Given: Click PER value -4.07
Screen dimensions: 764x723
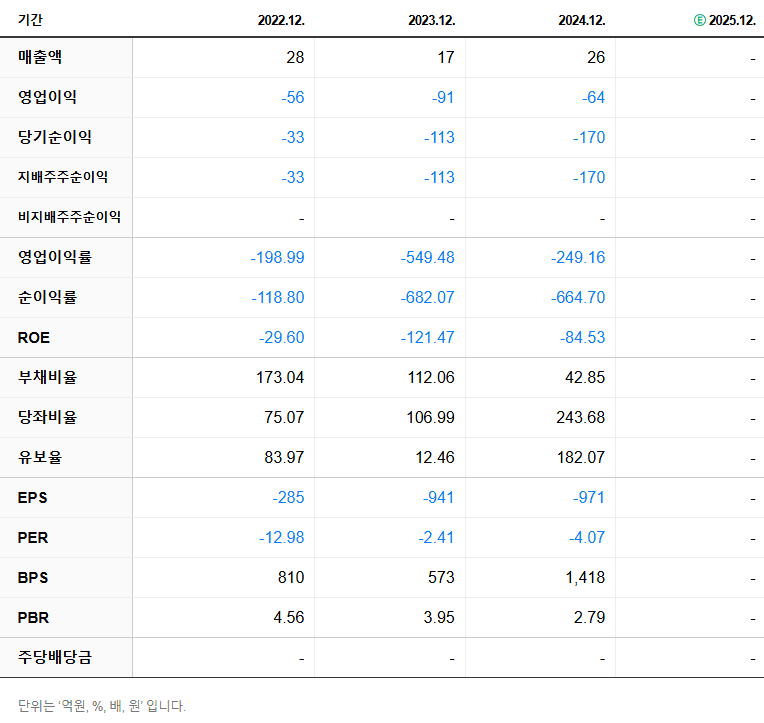Looking at the screenshot, I should pyautogui.click(x=587, y=537).
